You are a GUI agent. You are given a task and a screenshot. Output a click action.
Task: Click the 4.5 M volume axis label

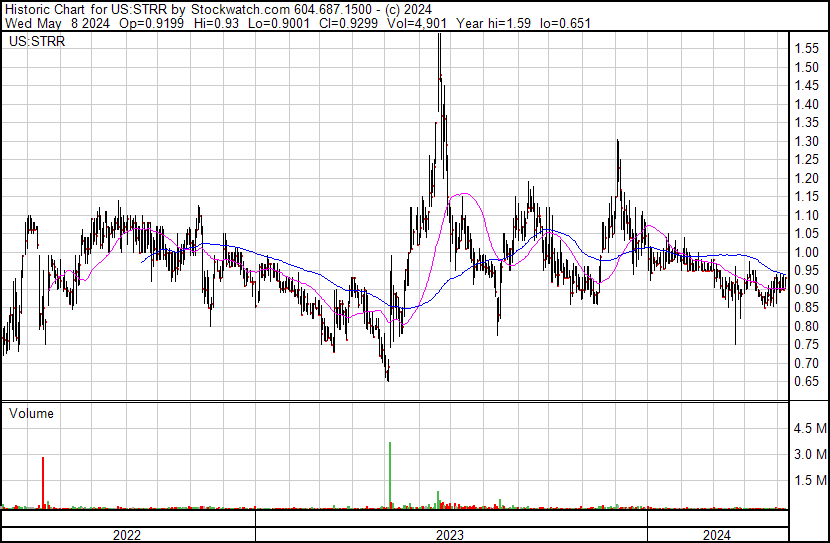[x=809, y=429]
